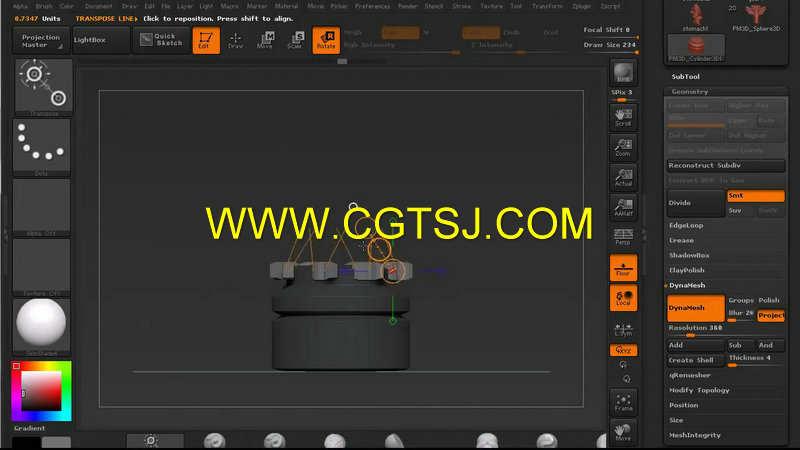Open the Alpha menu
Image resolution: width=800 pixels, height=450 pixels.
pos(20,7)
